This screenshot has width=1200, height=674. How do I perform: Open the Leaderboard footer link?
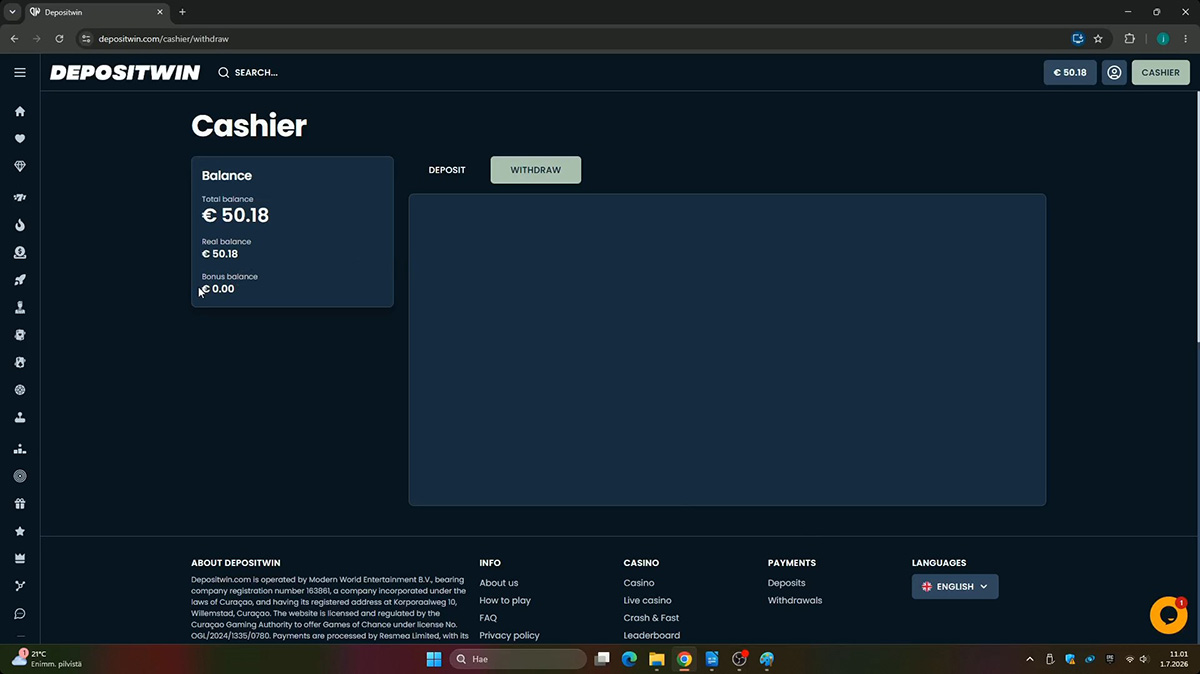tap(652, 635)
